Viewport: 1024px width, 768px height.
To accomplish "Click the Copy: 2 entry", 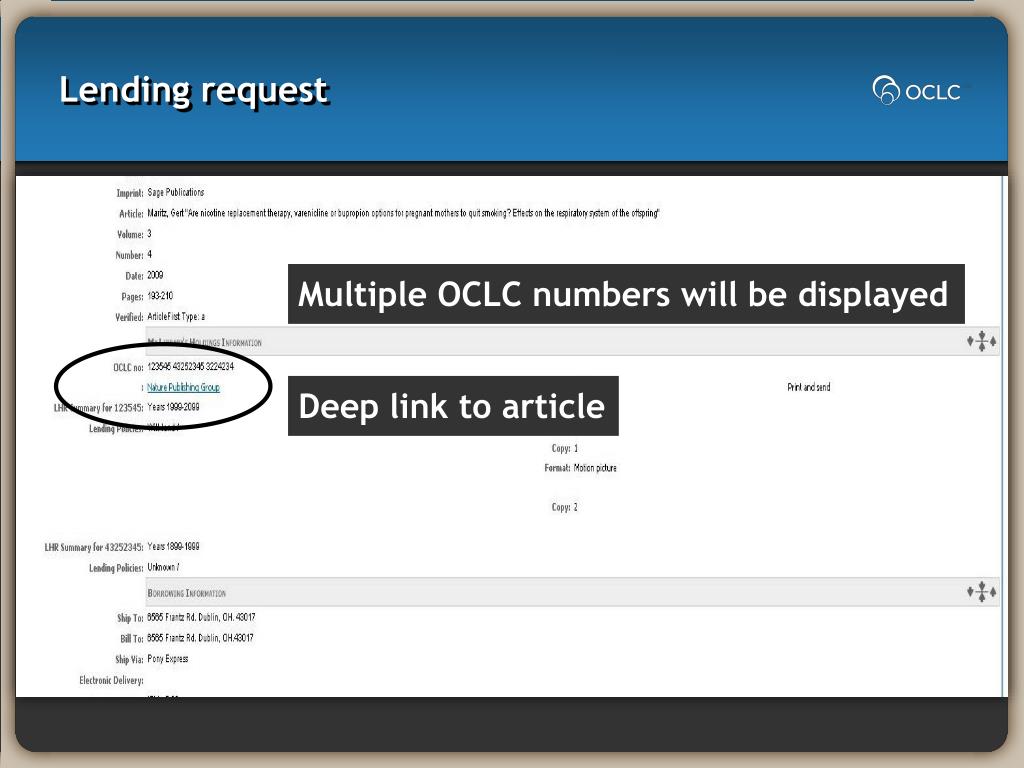I will pos(565,507).
